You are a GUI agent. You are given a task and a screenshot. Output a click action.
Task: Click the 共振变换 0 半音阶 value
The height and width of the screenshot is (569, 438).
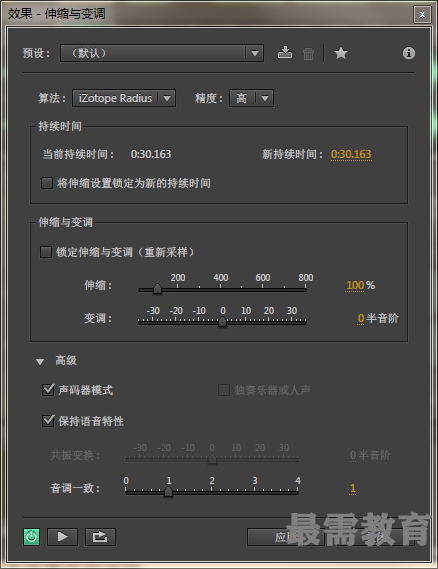[x=353, y=455]
